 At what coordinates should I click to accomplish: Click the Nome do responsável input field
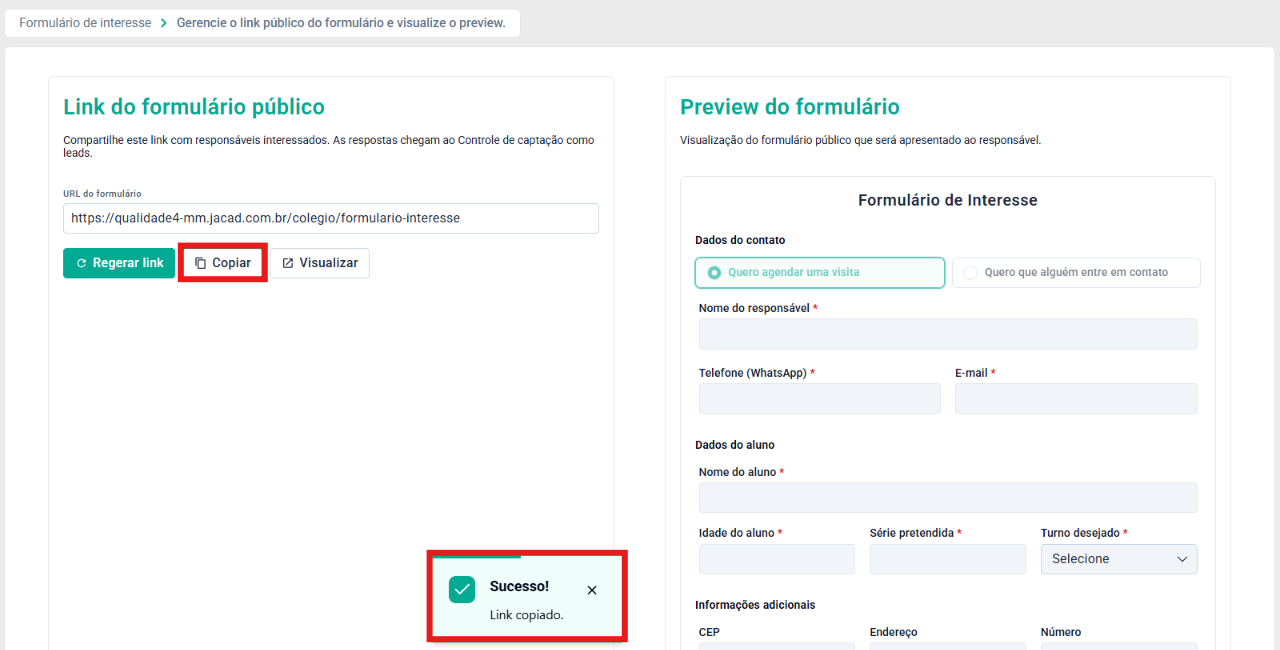948,334
